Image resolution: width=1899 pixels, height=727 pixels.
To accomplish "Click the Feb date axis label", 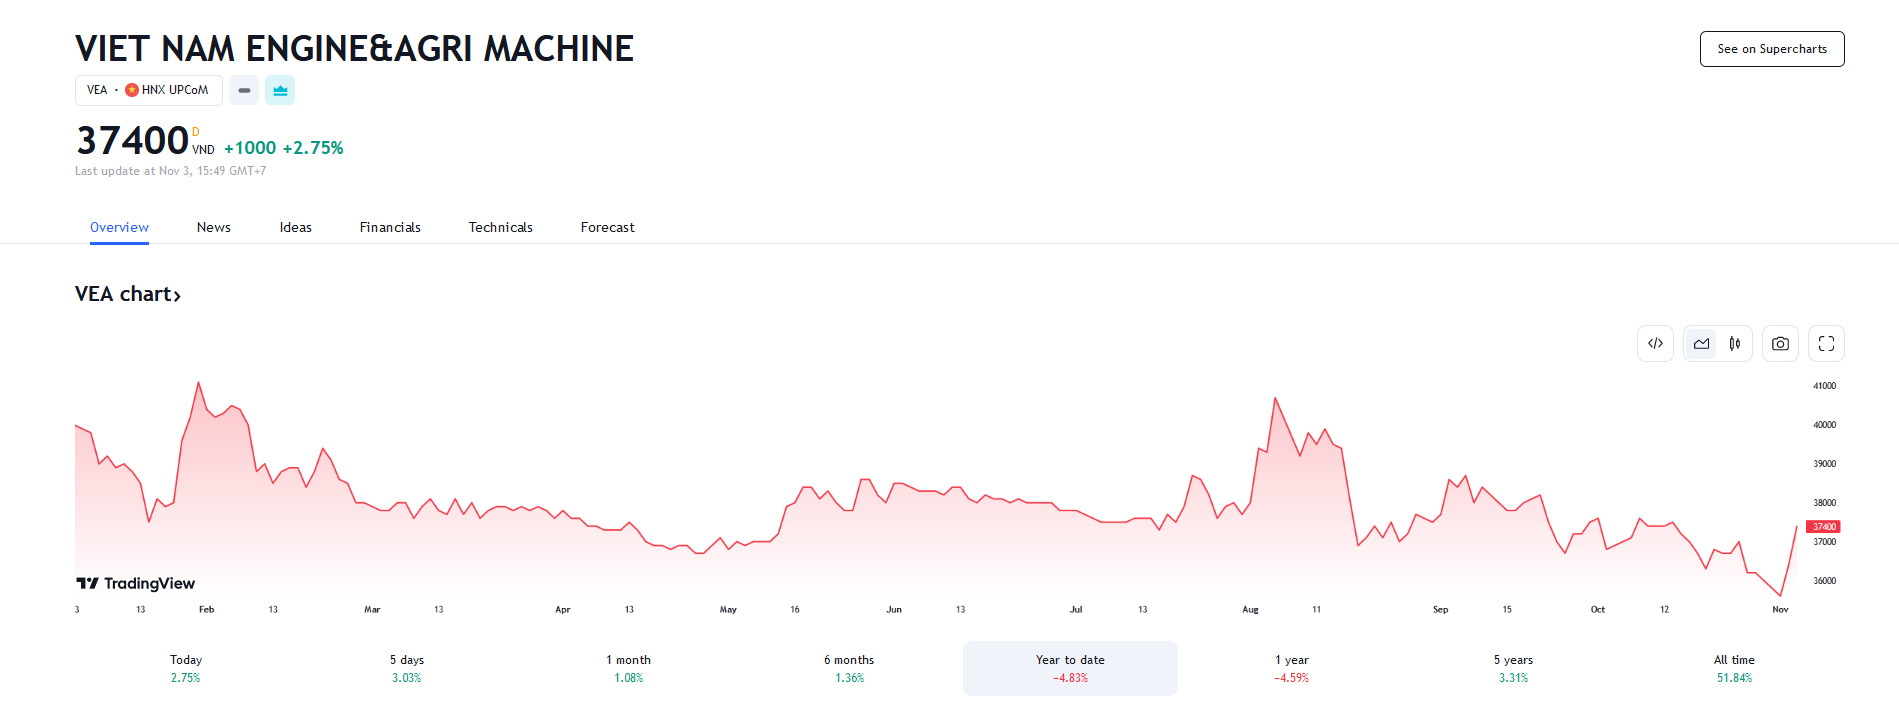I will [x=206, y=609].
